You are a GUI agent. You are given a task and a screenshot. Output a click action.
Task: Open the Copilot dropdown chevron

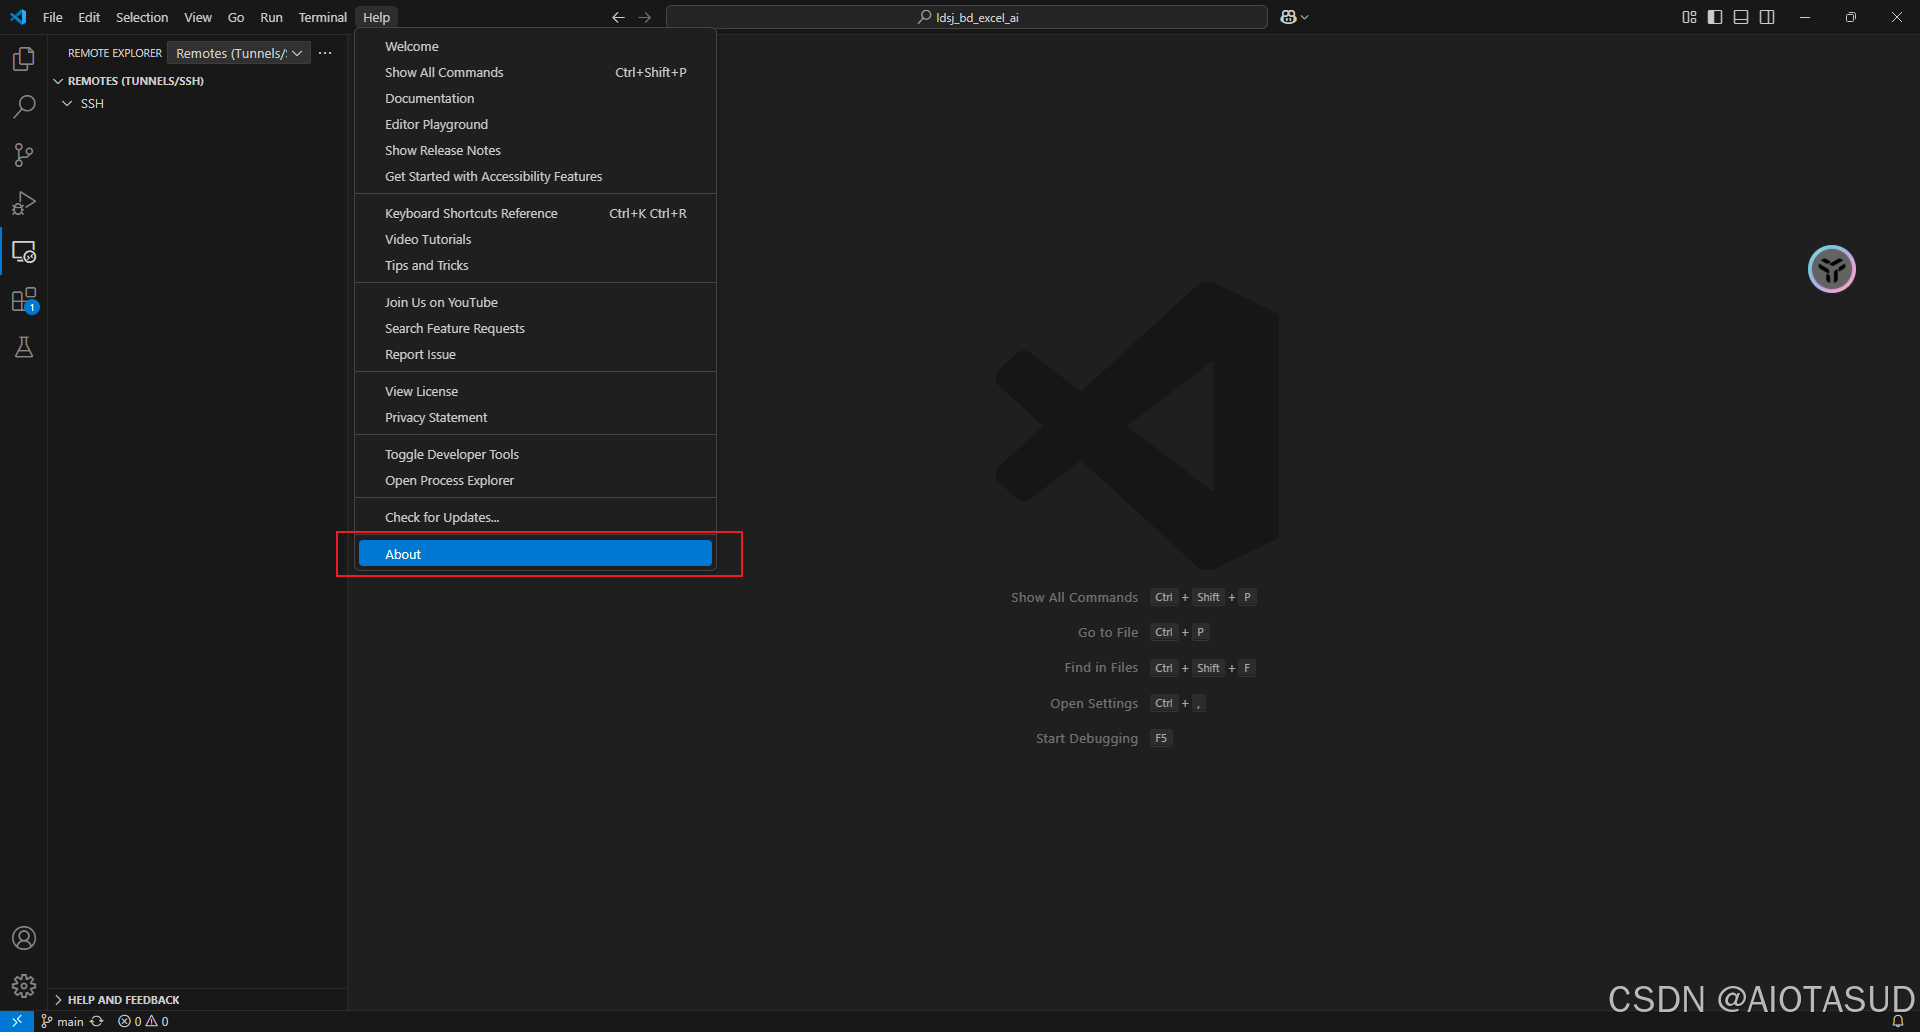click(x=1305, y=17)
